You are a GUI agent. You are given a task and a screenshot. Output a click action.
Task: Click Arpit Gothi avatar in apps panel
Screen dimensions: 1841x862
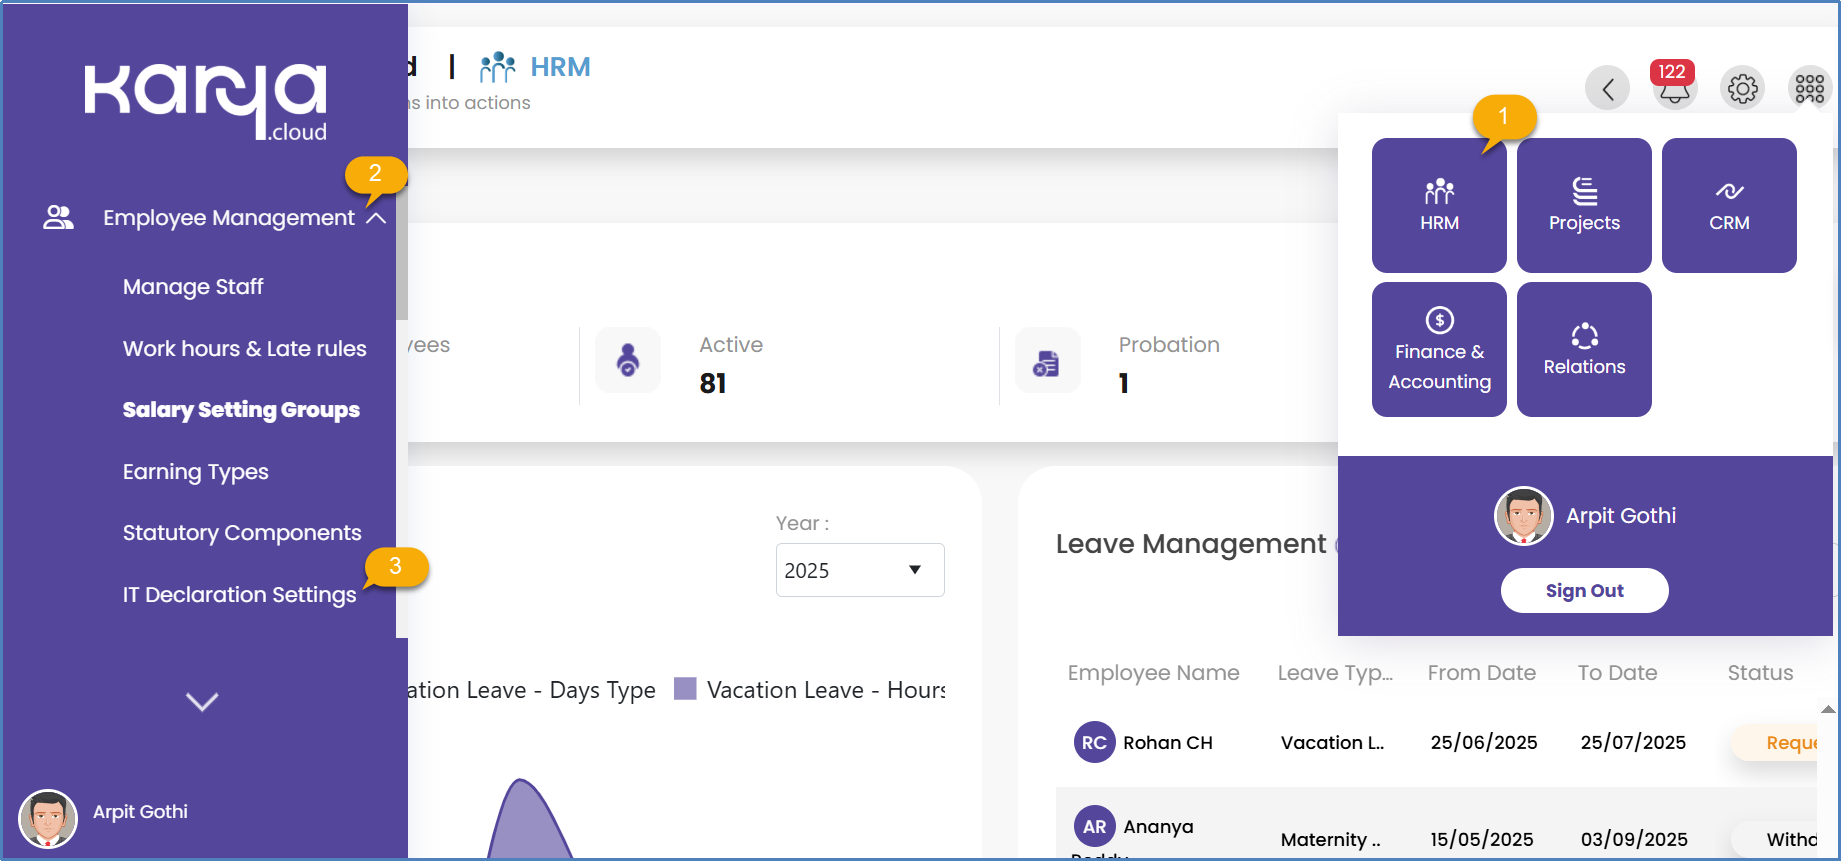pos(1523,516)
